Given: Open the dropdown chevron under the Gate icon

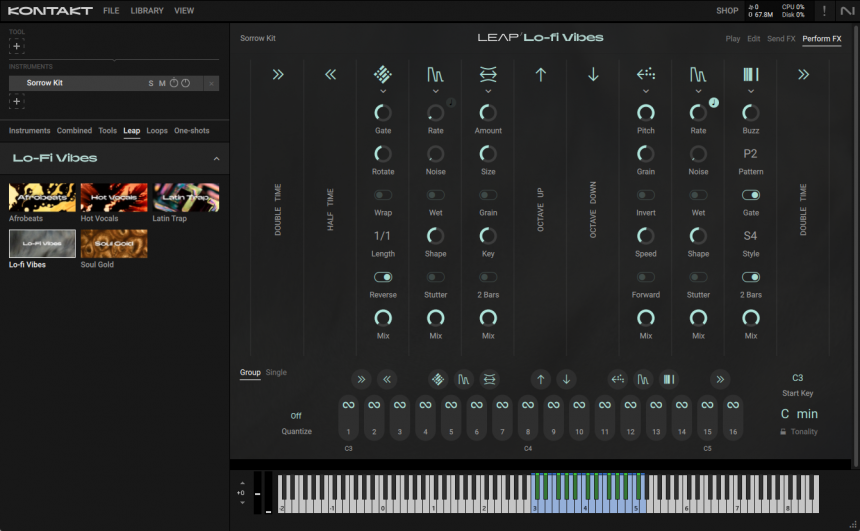Looking at the screenshot, I should tap(383, 91).
